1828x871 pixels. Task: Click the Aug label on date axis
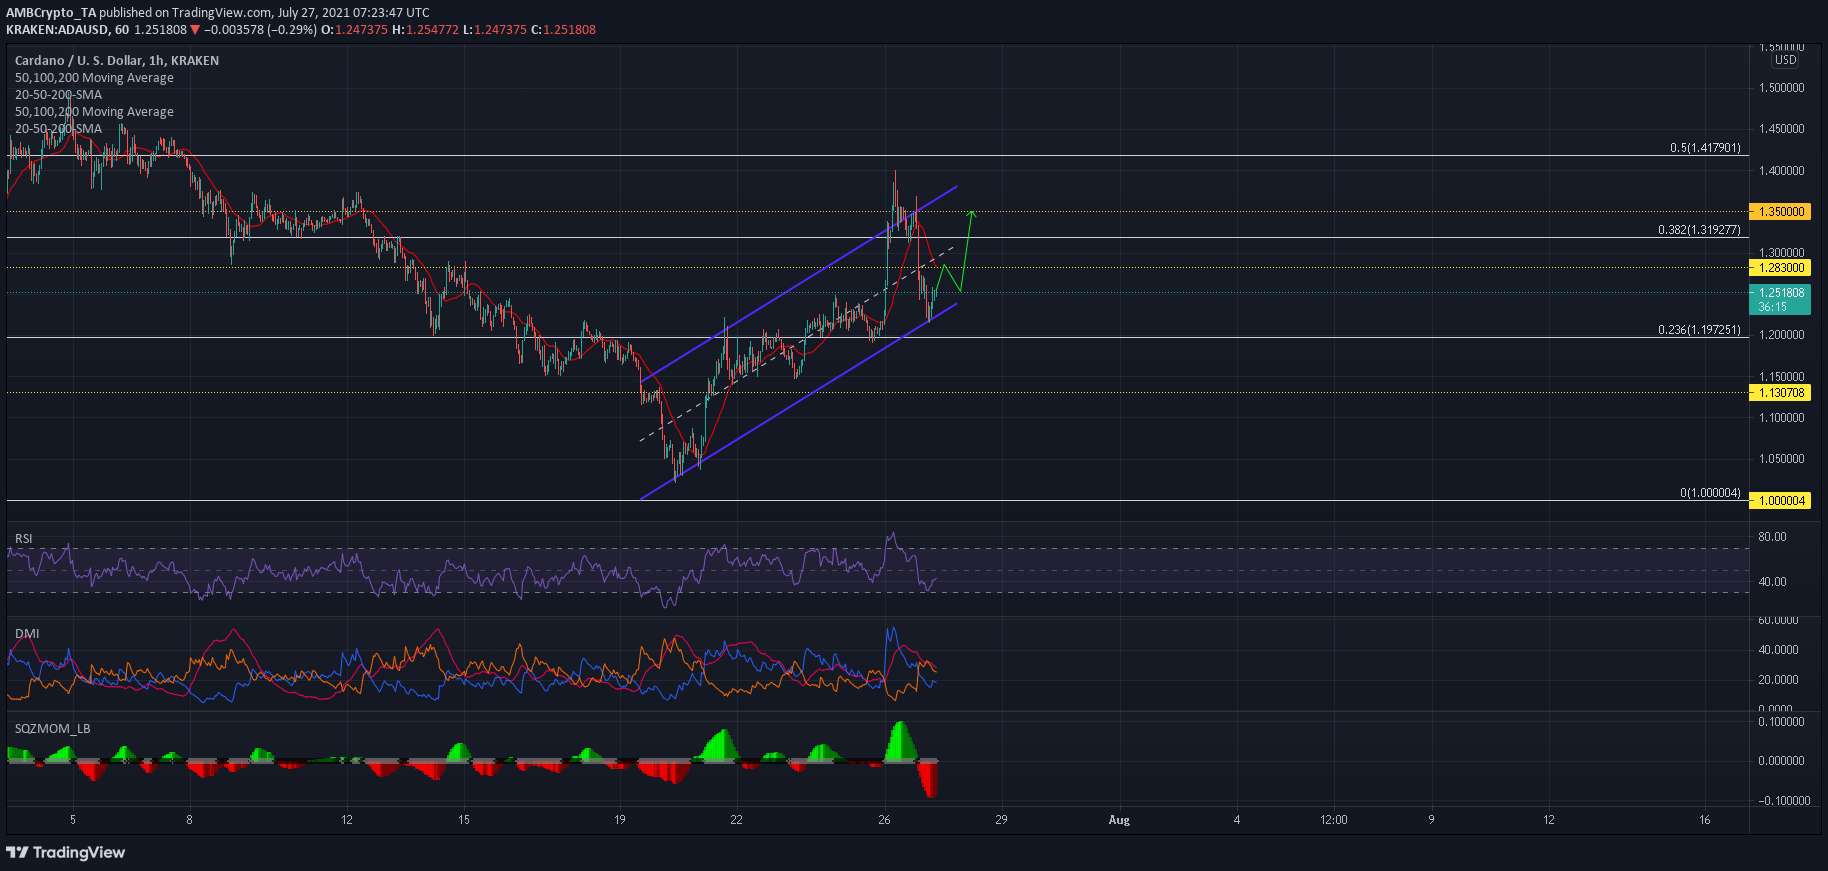point(1119,820)
